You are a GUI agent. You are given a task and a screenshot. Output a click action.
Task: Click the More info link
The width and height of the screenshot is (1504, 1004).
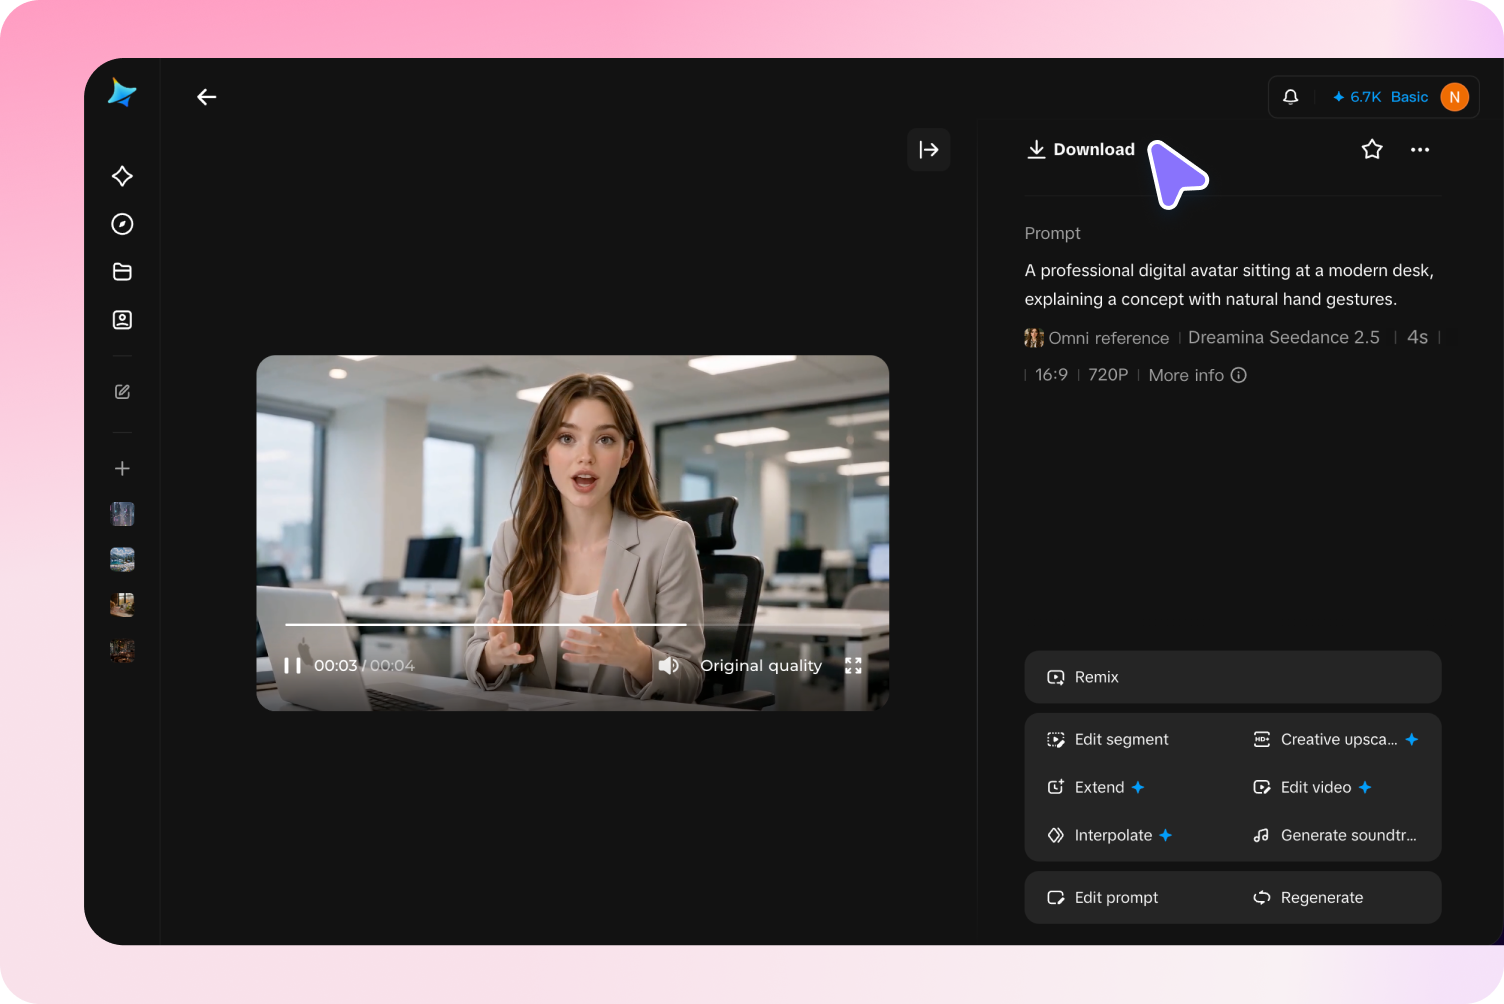pyautogui.click(x=1186, y=375)
